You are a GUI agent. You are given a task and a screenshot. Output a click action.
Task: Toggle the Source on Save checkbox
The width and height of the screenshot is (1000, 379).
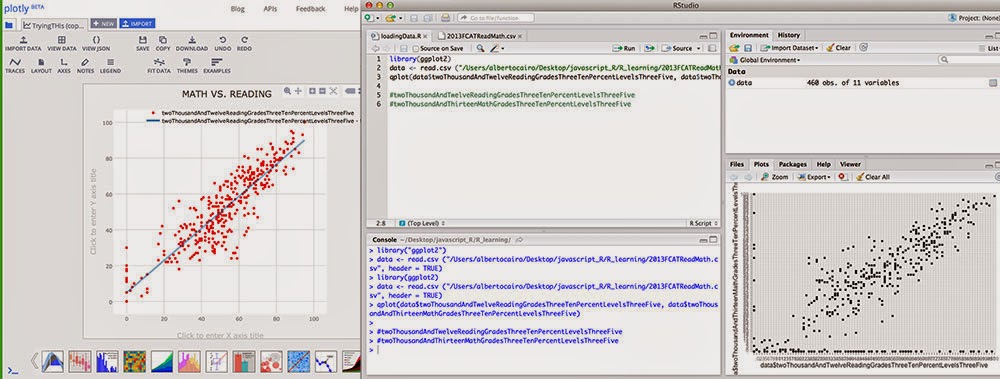(416, 48)
